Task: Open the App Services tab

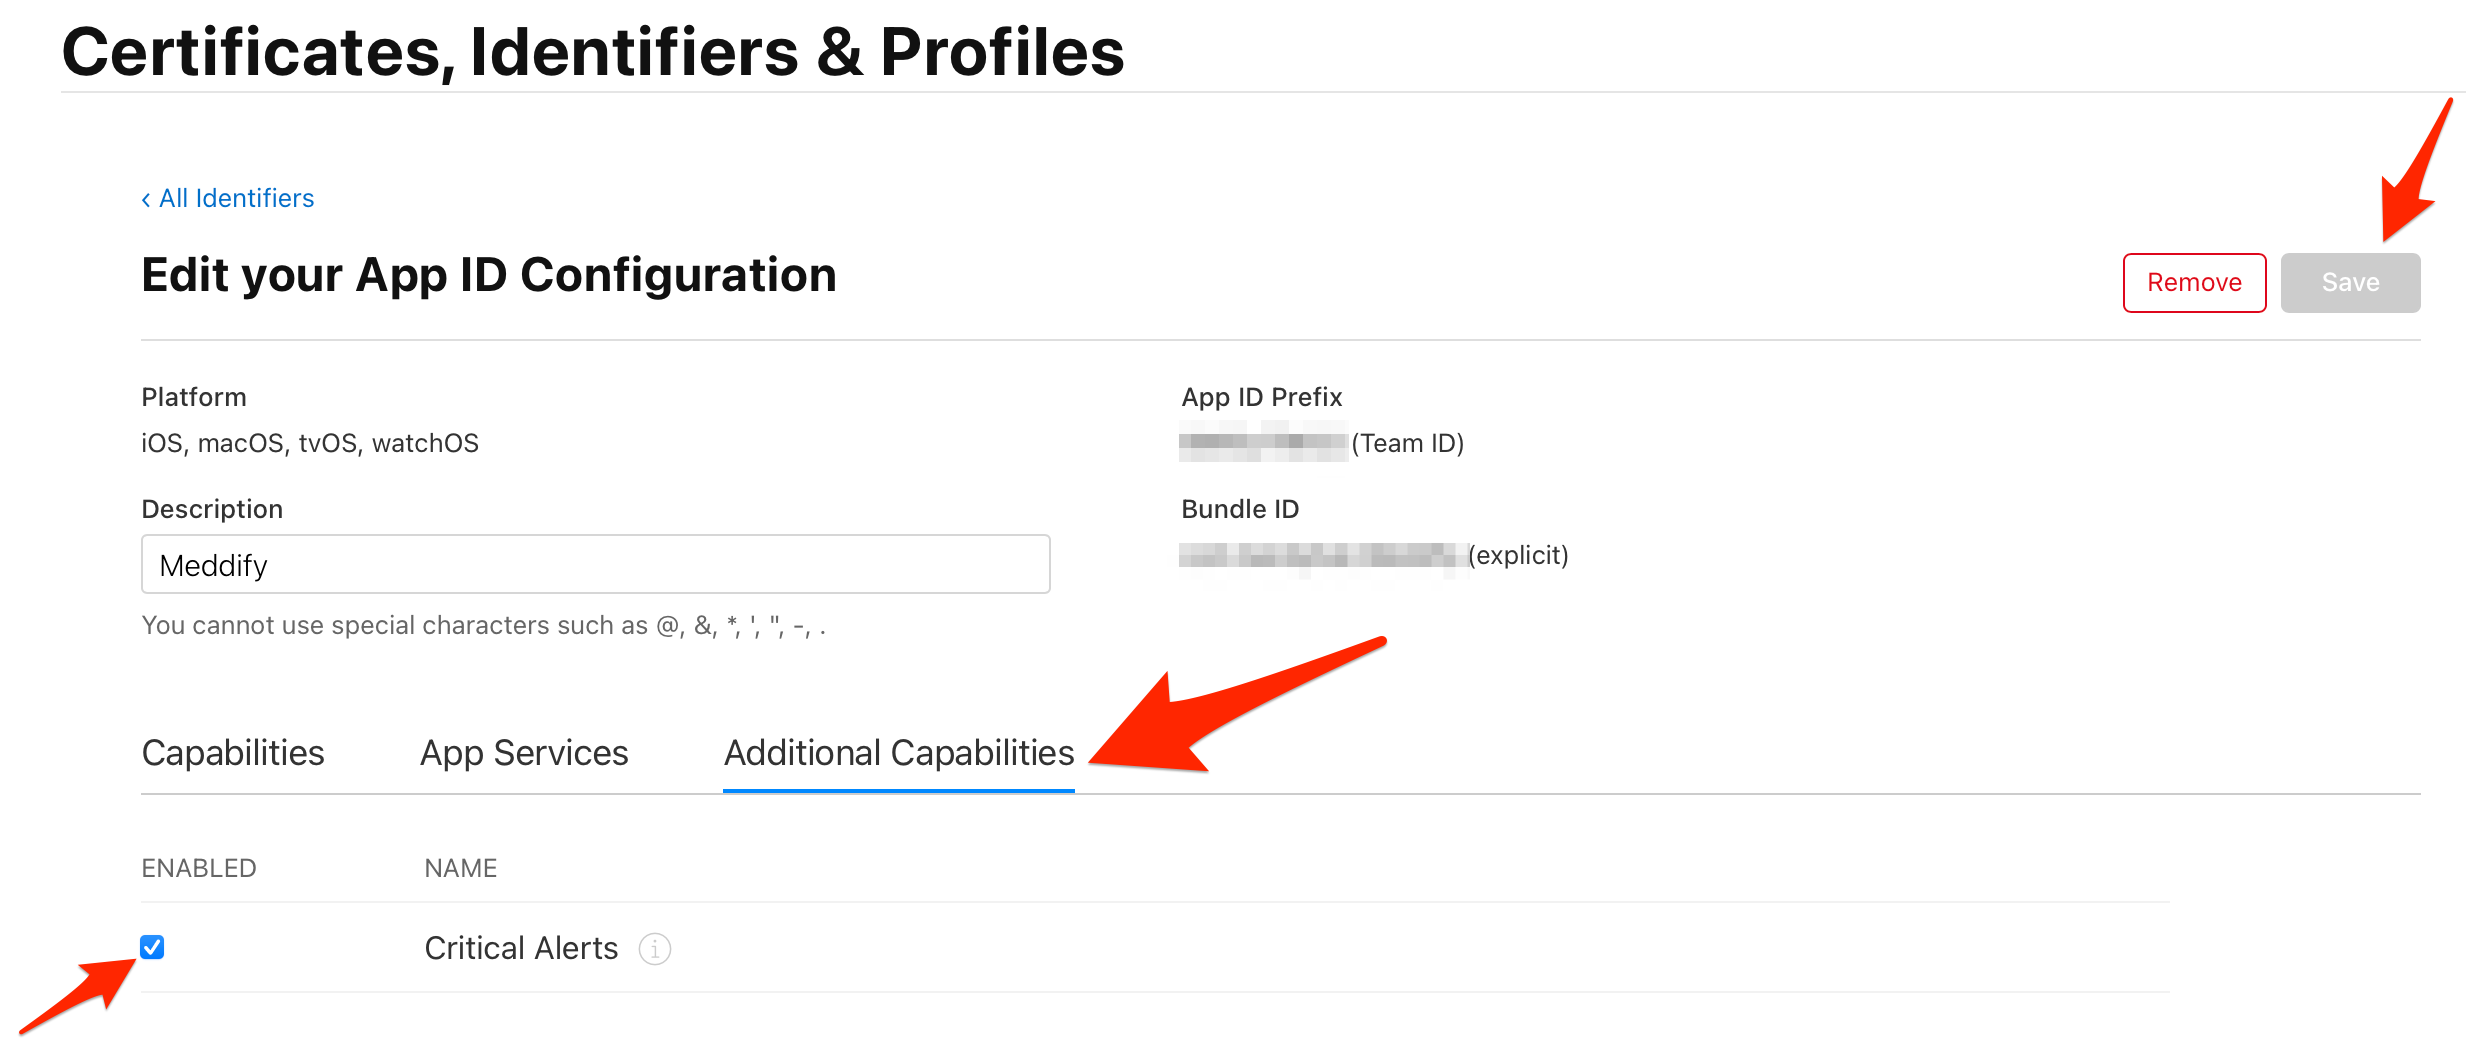Action: pyautogui.click(x=524, y=753)
